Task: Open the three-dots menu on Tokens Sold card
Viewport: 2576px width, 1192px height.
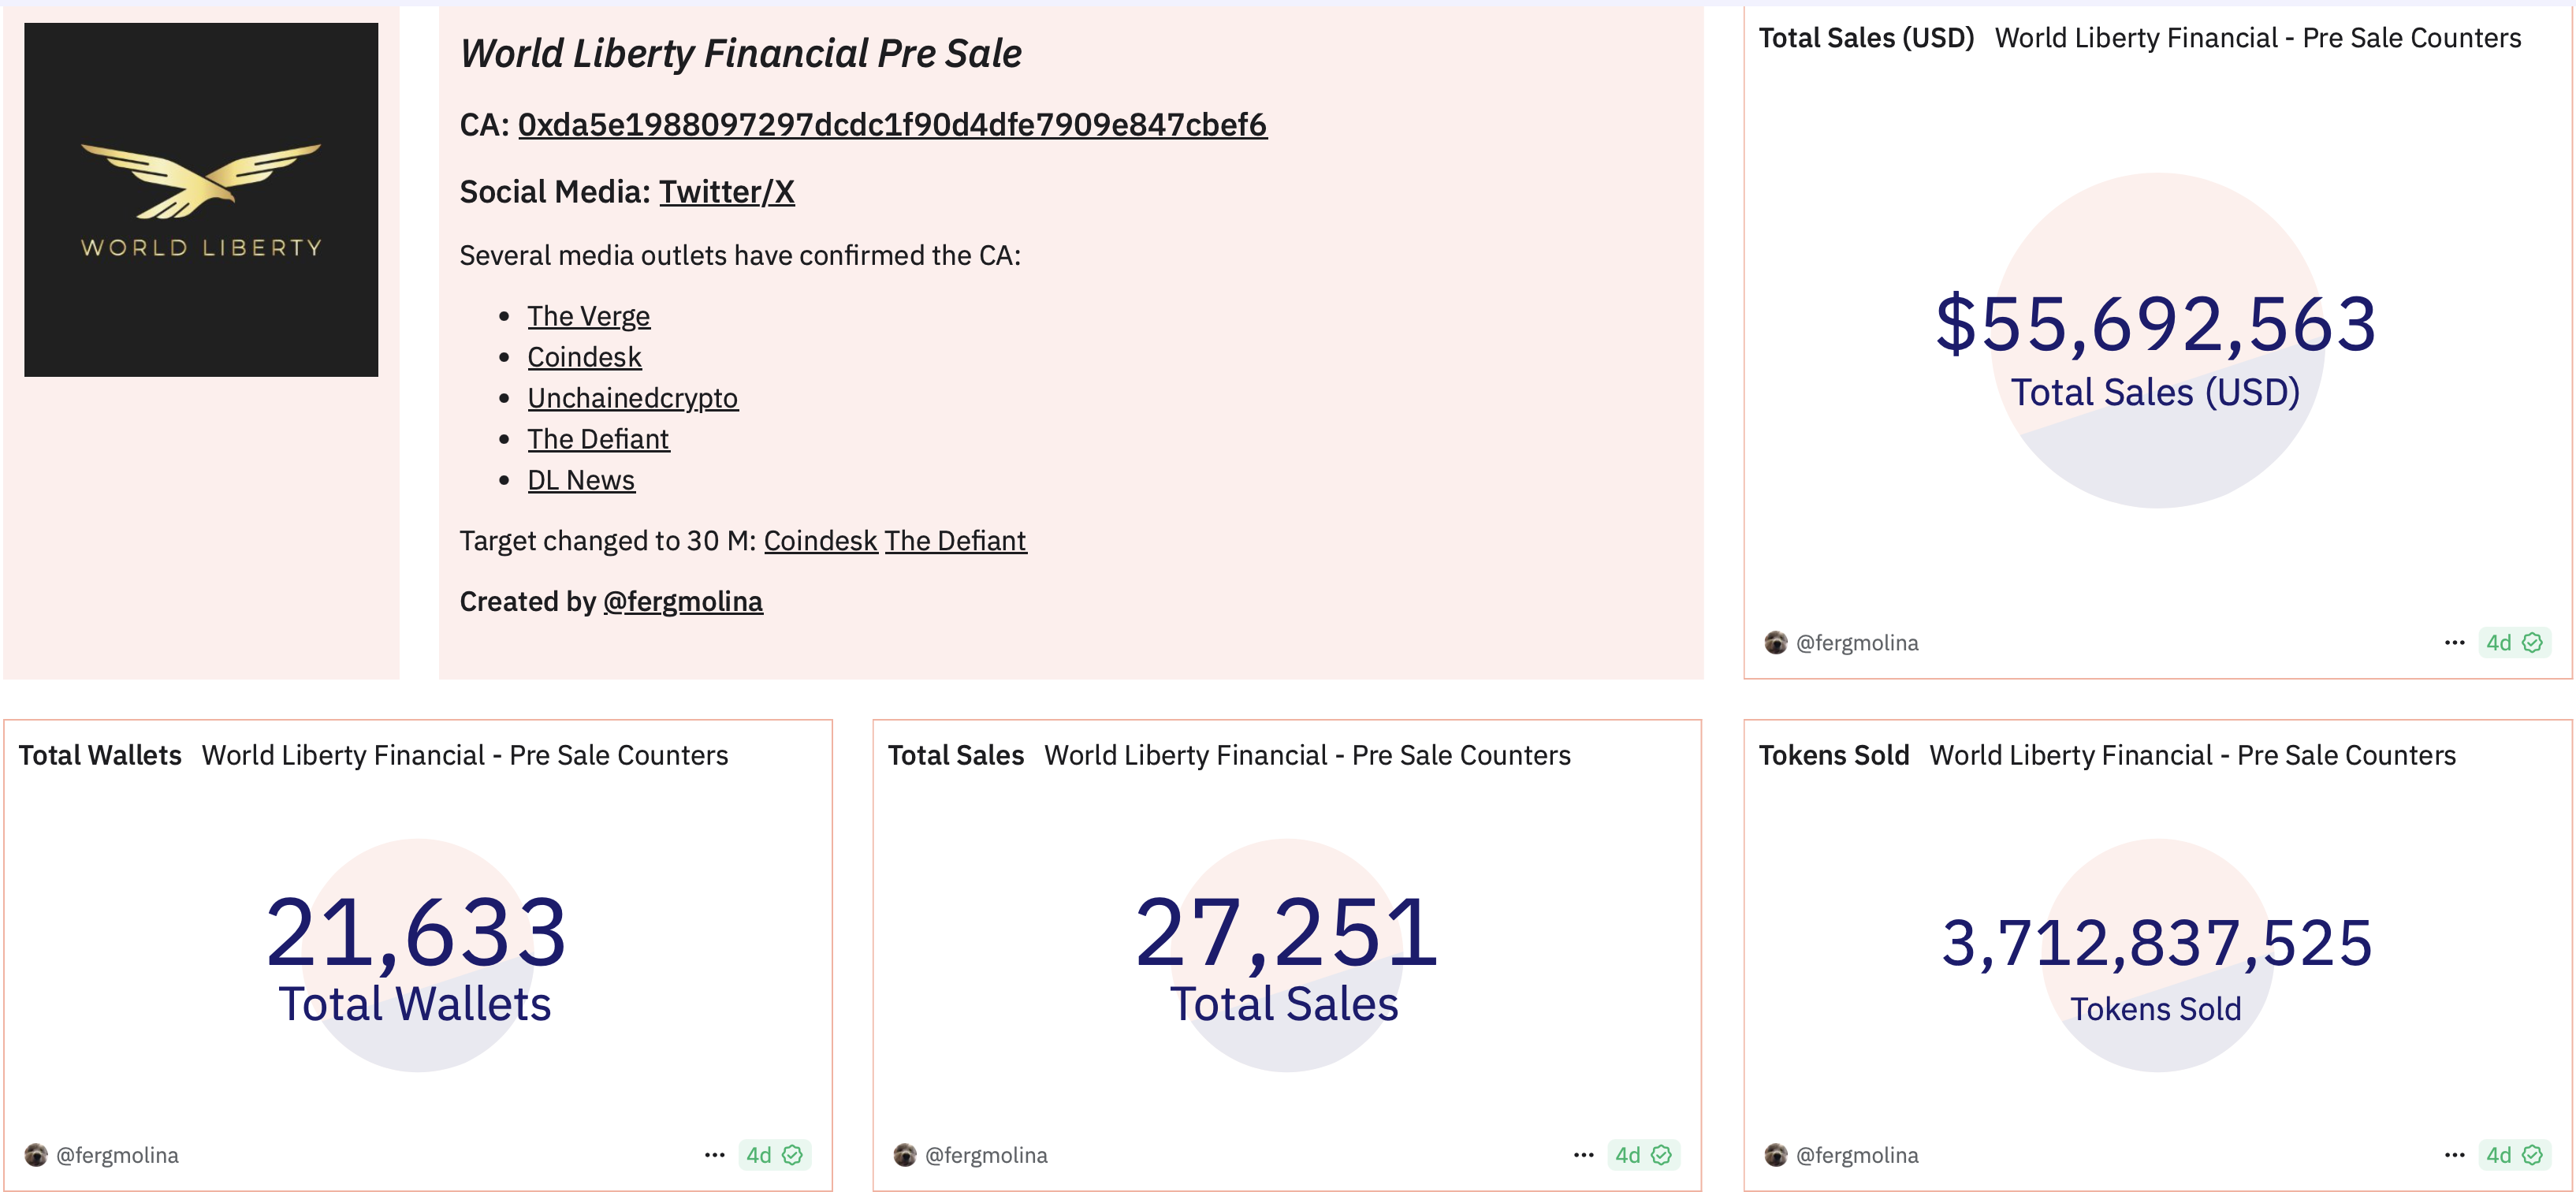Action: click(x=2454, y=1155)
